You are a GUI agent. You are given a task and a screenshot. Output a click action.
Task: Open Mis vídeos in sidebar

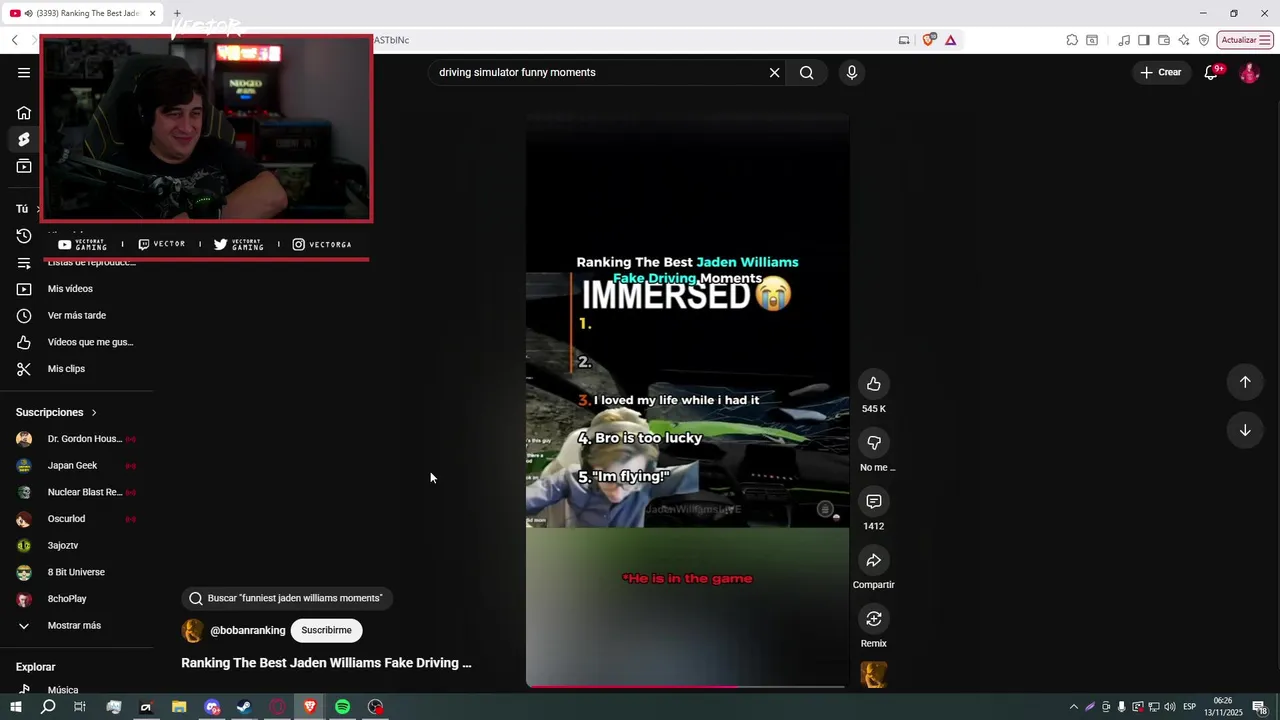[70, 289]
